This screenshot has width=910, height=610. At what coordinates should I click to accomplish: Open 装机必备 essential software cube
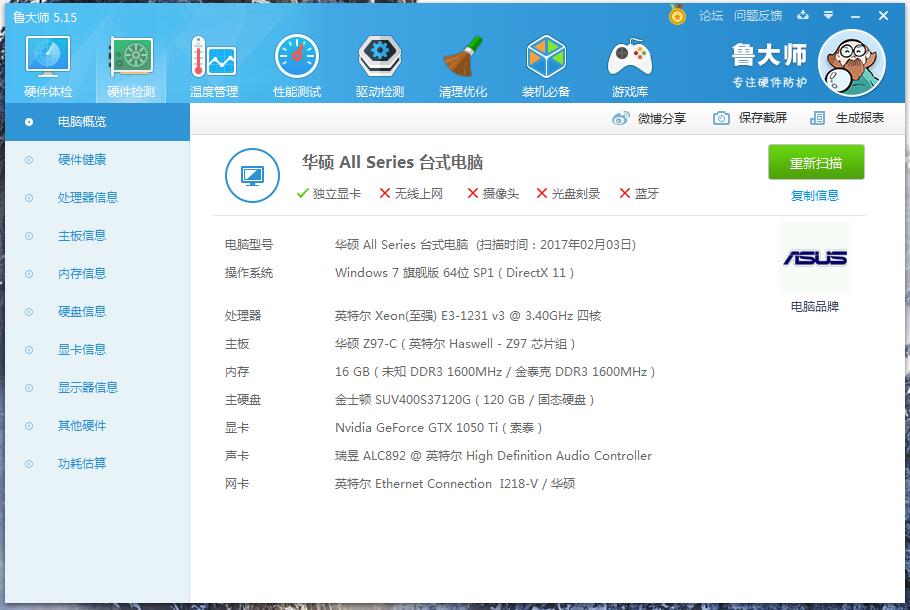click(546, 66)
